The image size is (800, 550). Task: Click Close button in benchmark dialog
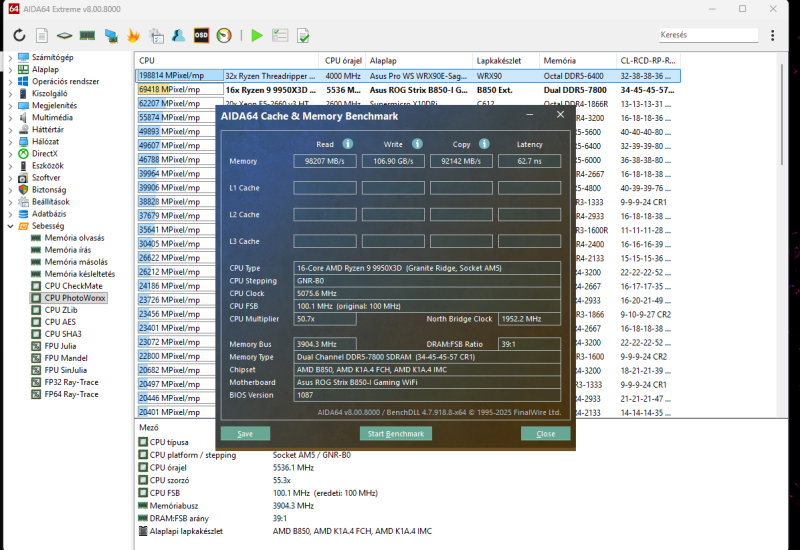(545, 433)
